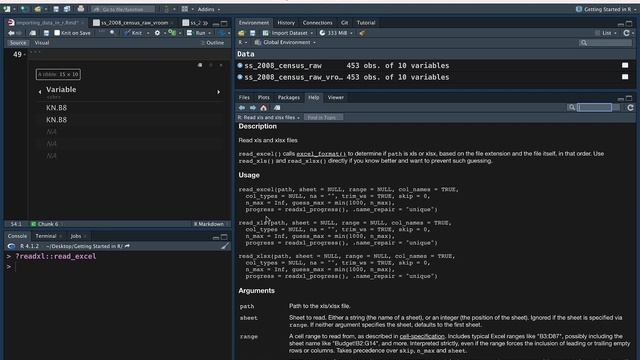Open the cell-specification help link
The height and width of the screenshot is (360, 640).
(422, 336)
